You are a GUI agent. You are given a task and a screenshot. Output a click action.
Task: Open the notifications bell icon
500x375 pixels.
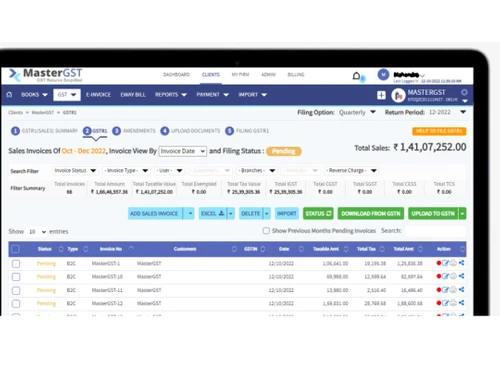[x=356, y=76]
